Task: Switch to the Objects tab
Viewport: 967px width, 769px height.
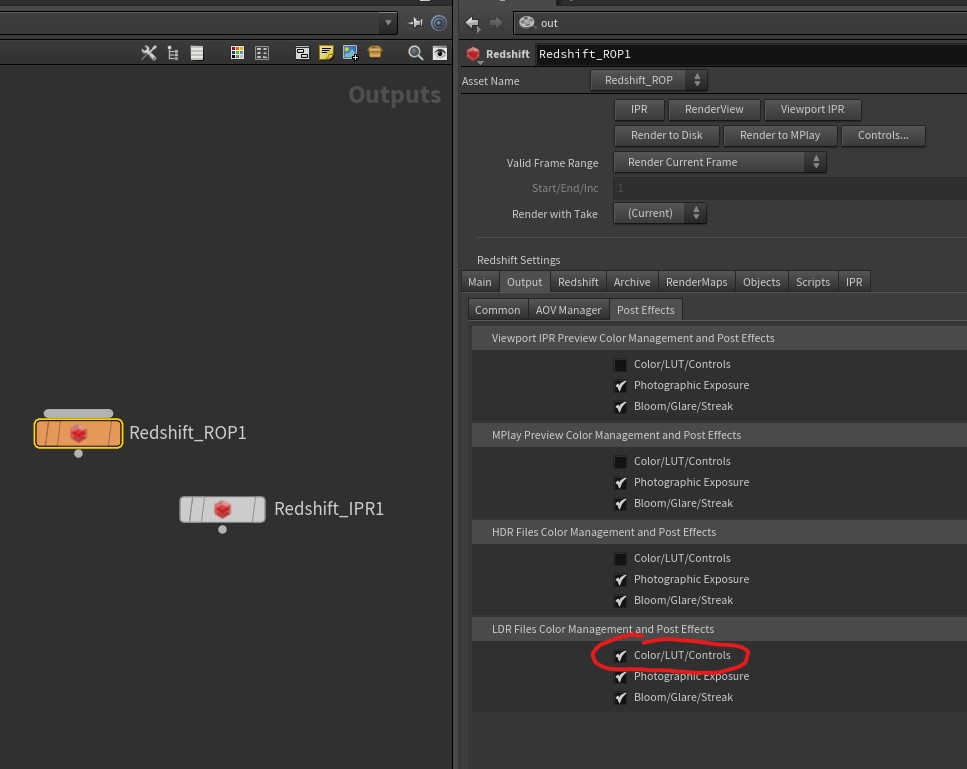Action: pyautogui.click(x=761, y=282)
